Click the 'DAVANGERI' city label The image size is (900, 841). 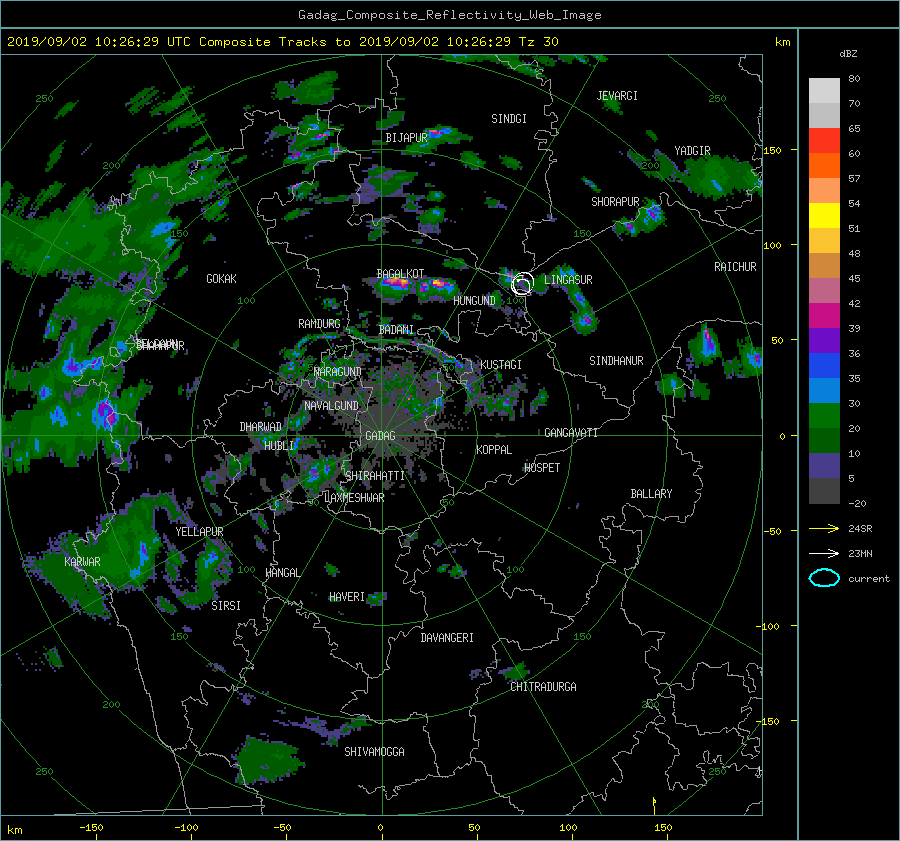tap(447, 638)
